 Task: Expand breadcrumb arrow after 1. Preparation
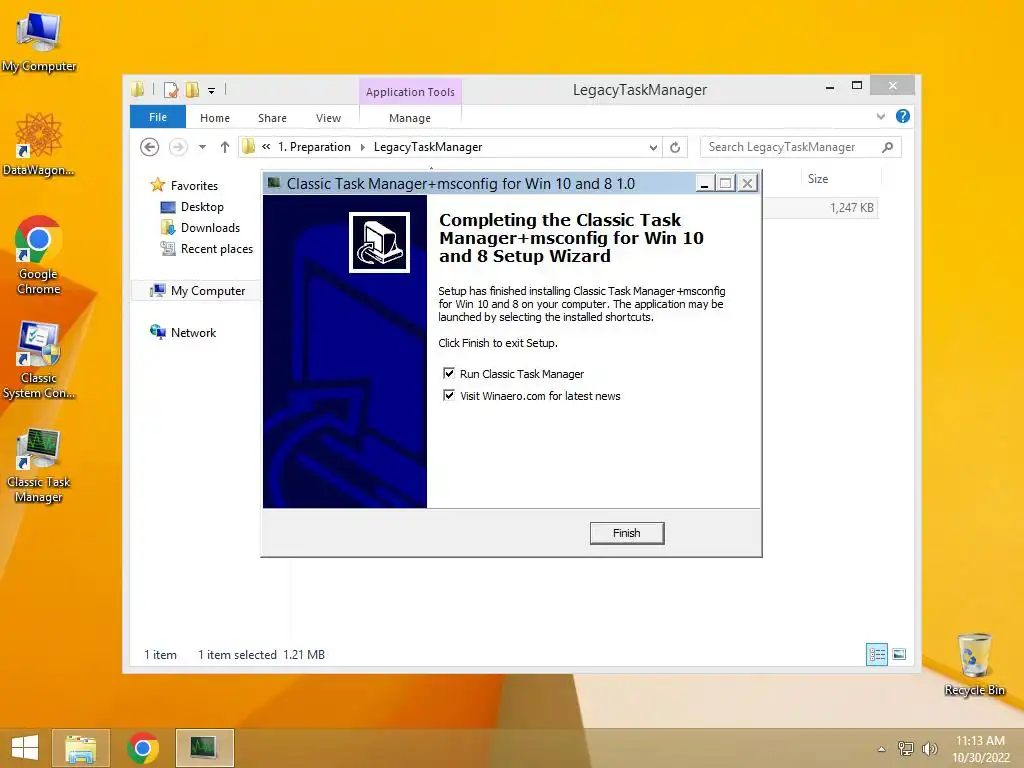coord(362,148)
